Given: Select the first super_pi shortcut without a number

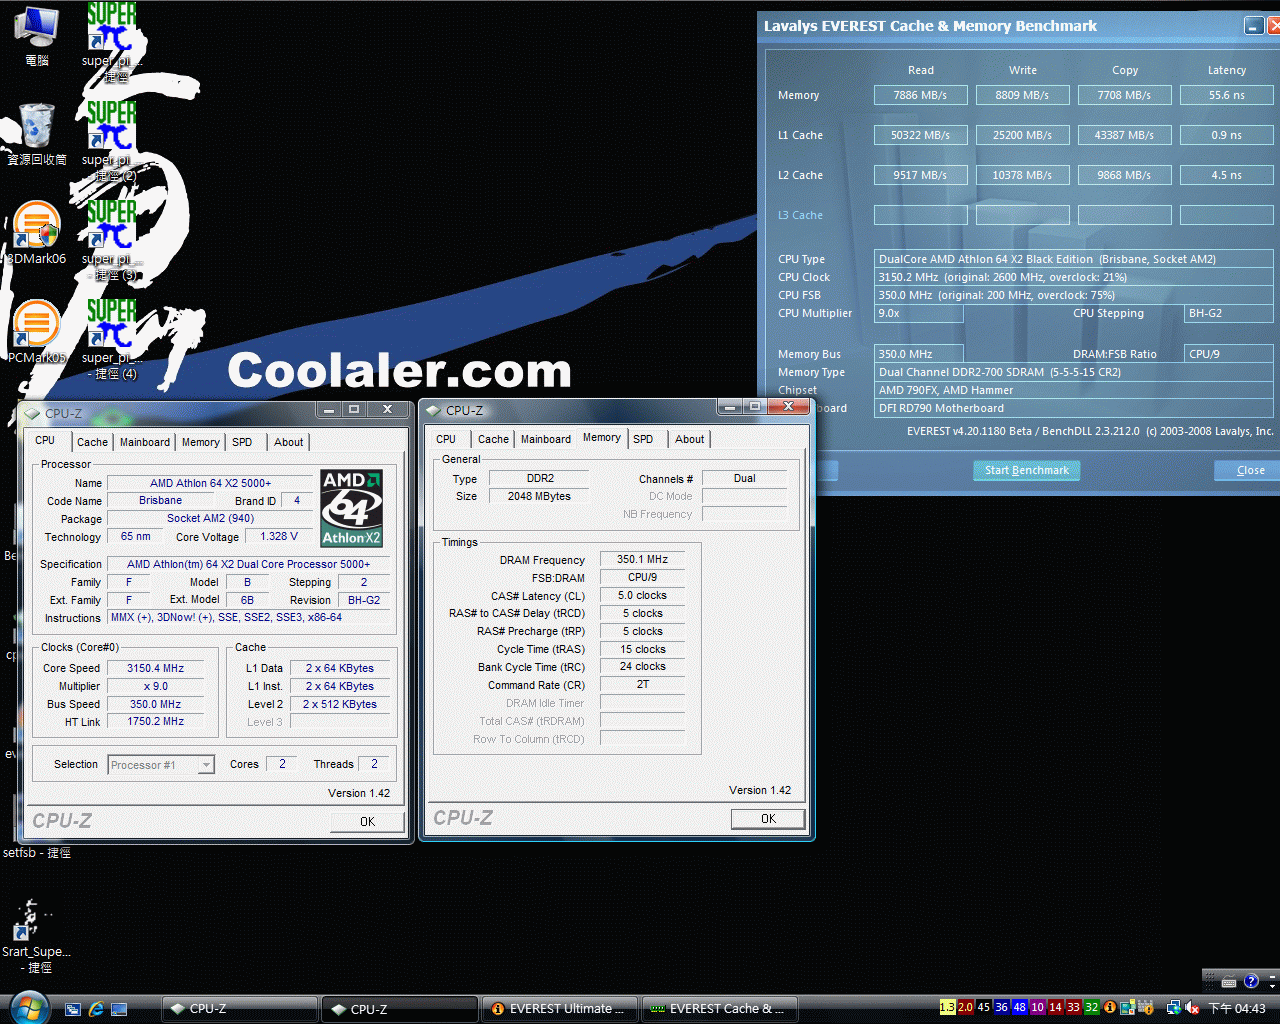Looking at the screenshot, I should click(111, 42).
